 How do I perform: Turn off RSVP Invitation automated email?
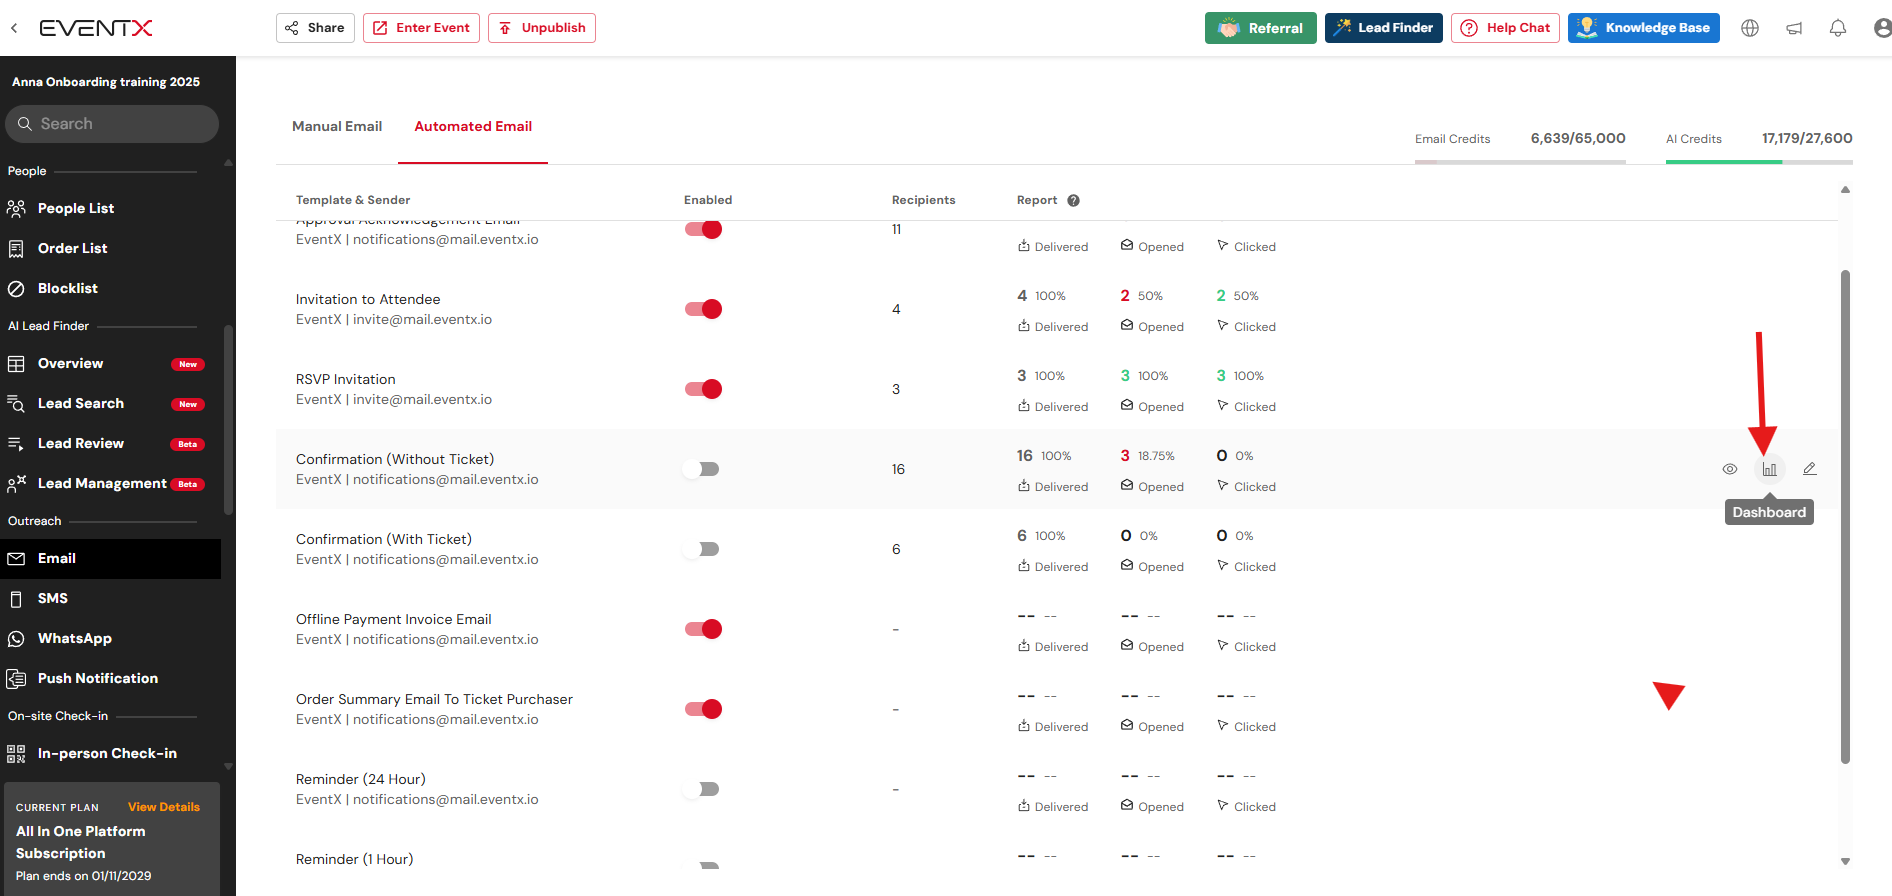point(703,389)
